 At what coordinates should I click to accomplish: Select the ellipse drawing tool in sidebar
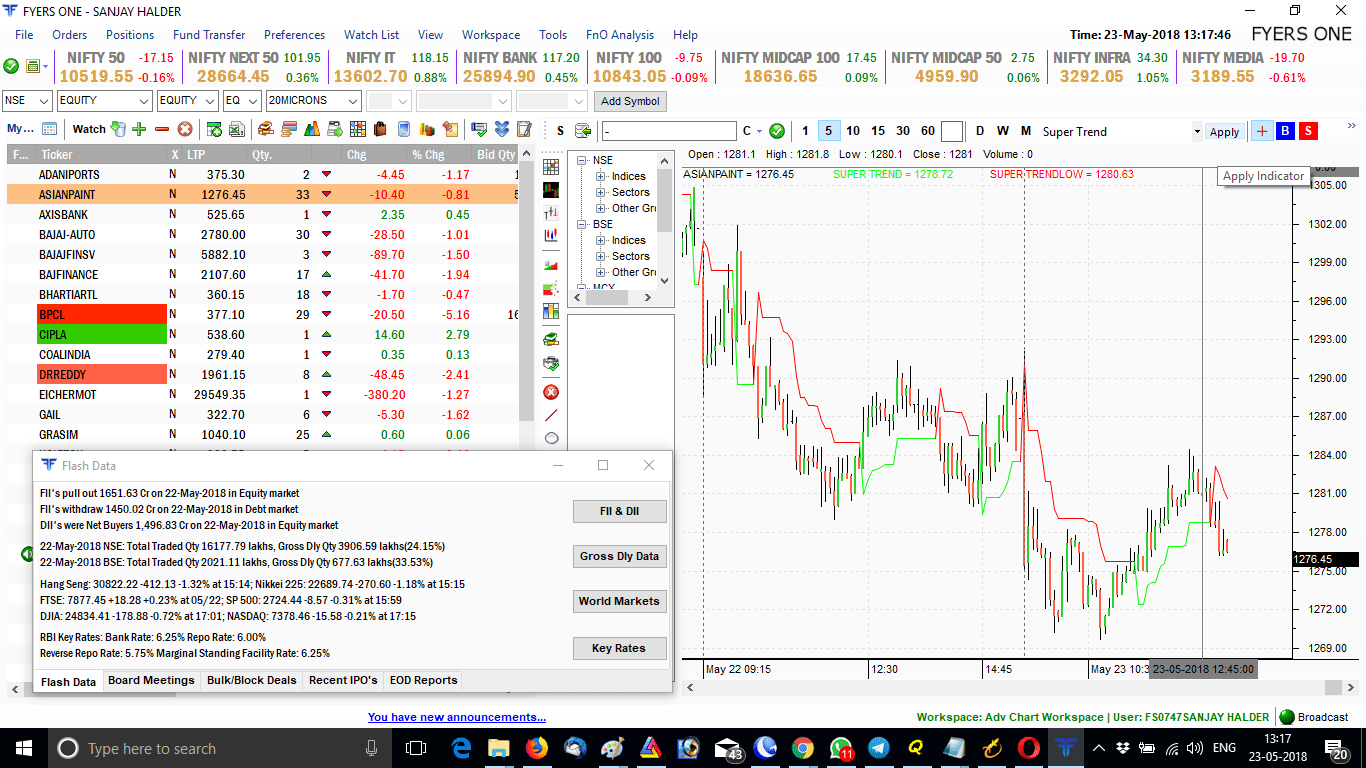[551, 438]
